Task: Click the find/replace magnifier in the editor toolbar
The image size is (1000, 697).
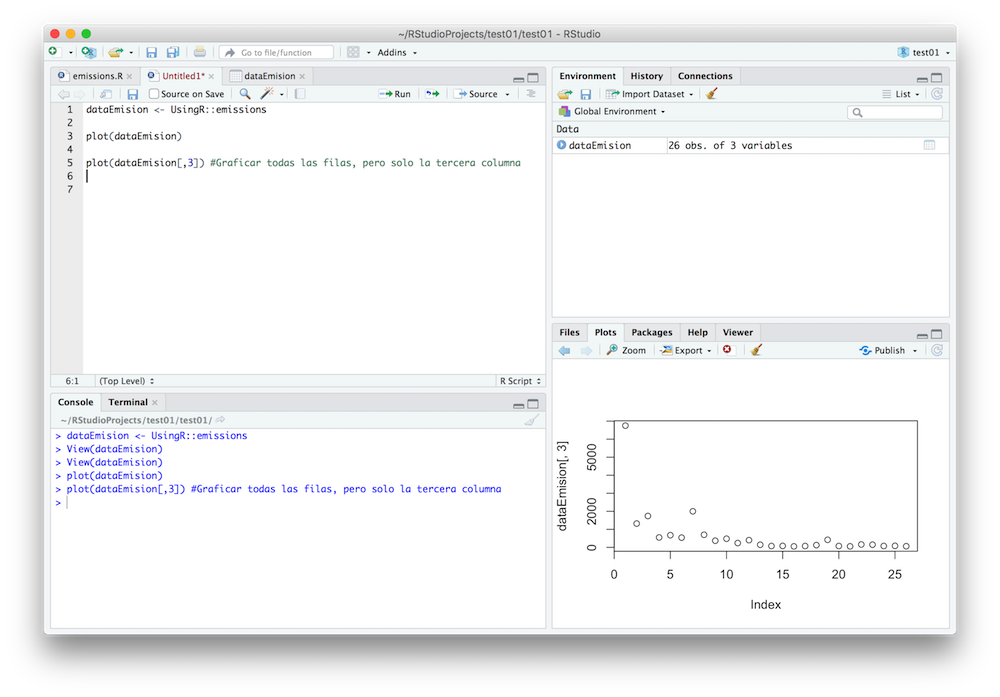Action: [245, 94]
